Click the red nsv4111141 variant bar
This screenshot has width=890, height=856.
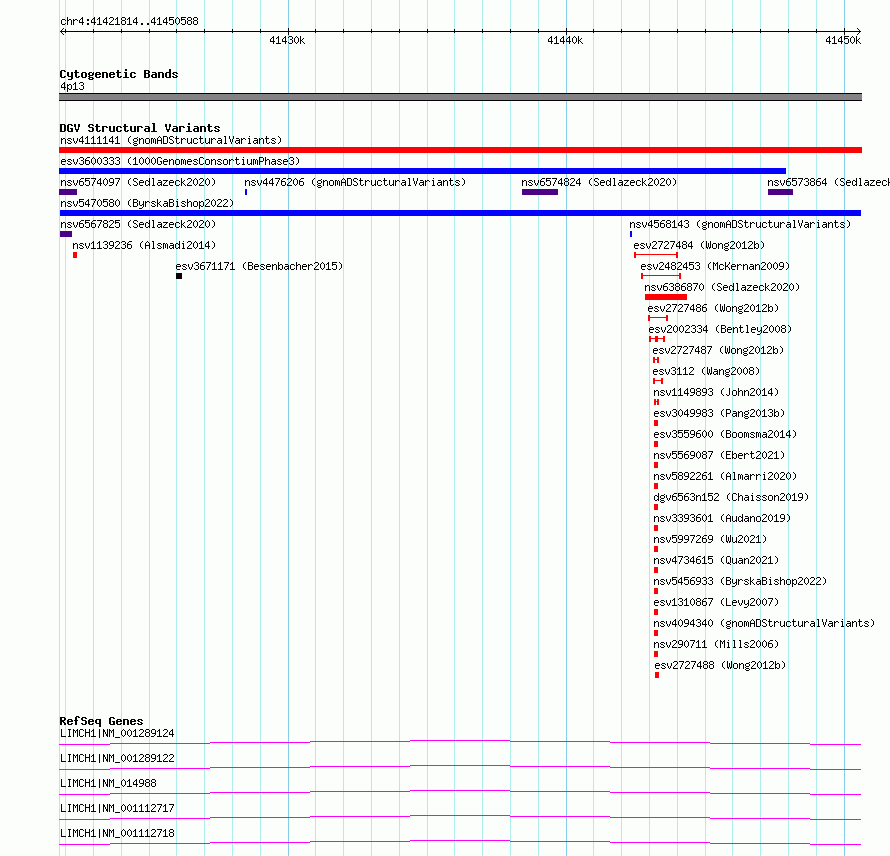click(460, 150)
